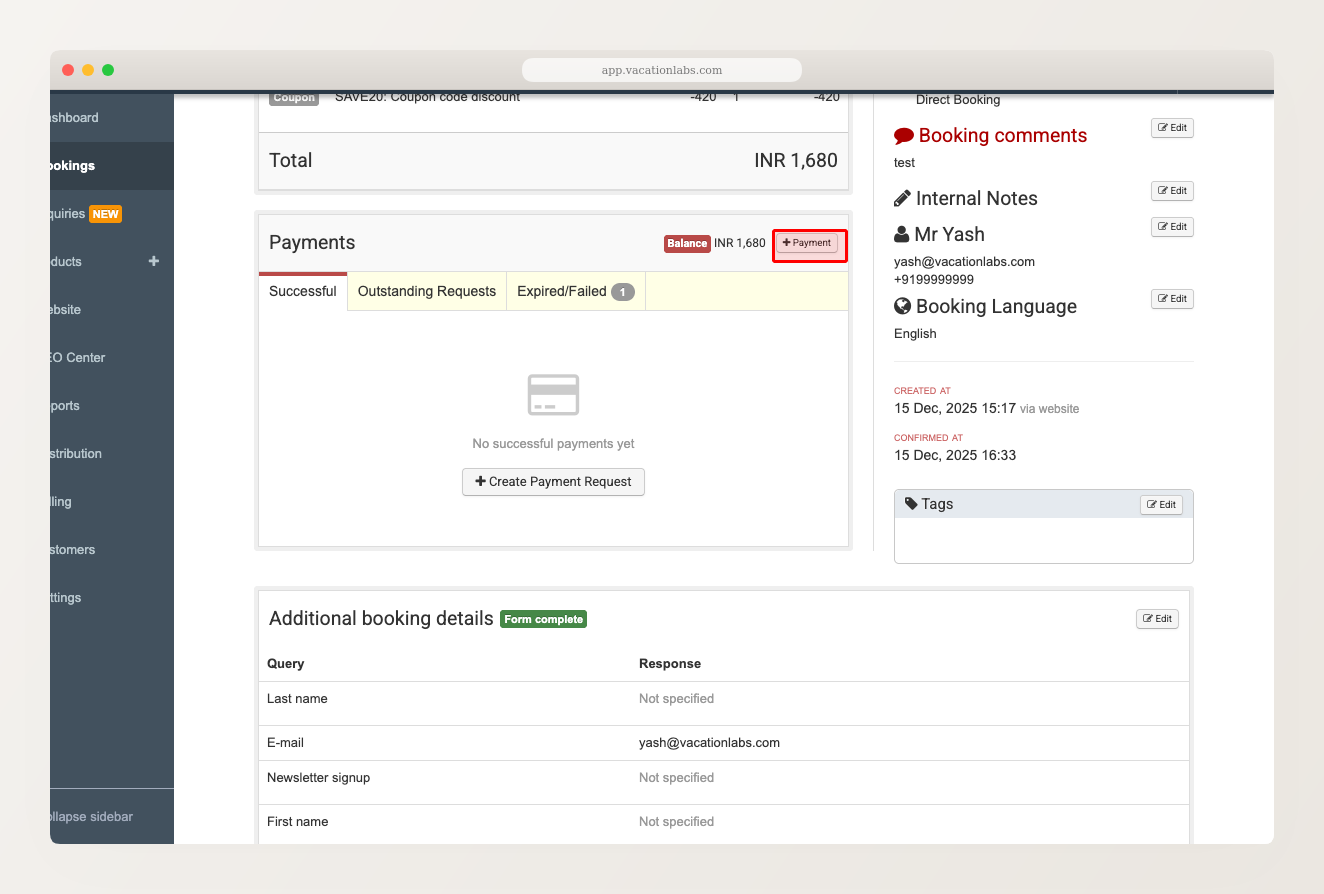Switch to the Outstanding Requests tab
Screen dimensions: 1324x894
(426, 291)
